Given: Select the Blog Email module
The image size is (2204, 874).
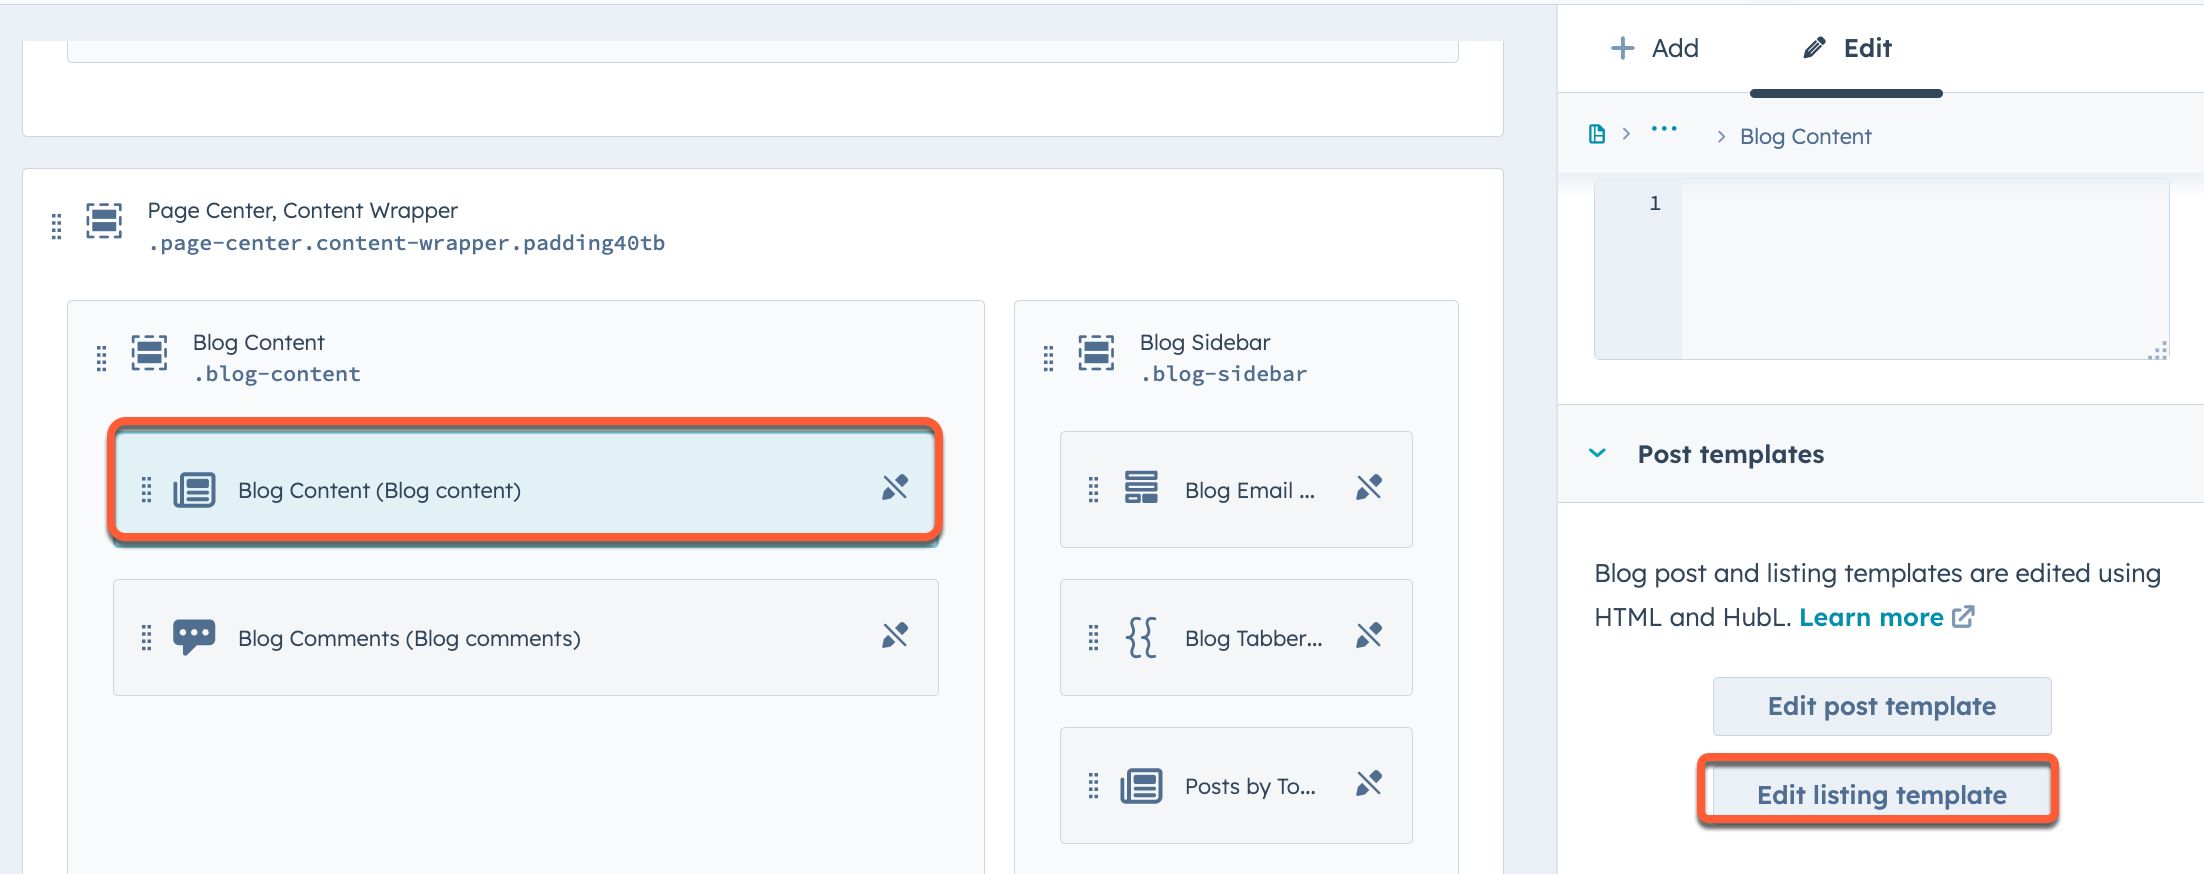Looking at the screenshot, I should click(x=1236, y=489).
